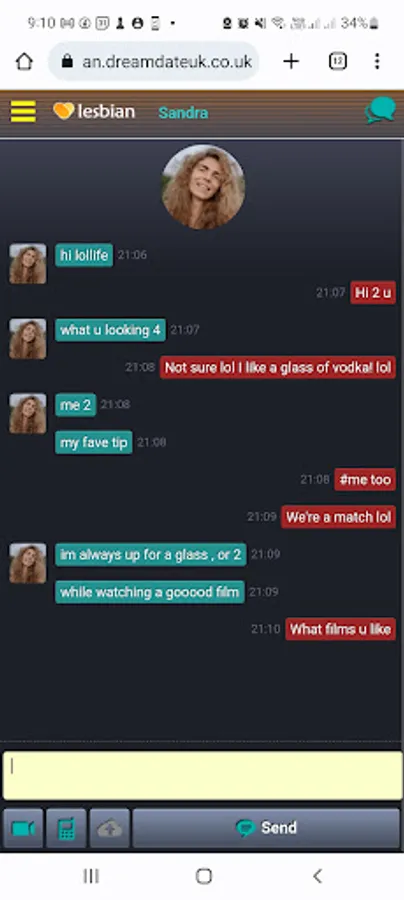Screen dimensions: 404x900
Task: Open the yellow hamburger menu
Action: (23, 111)
